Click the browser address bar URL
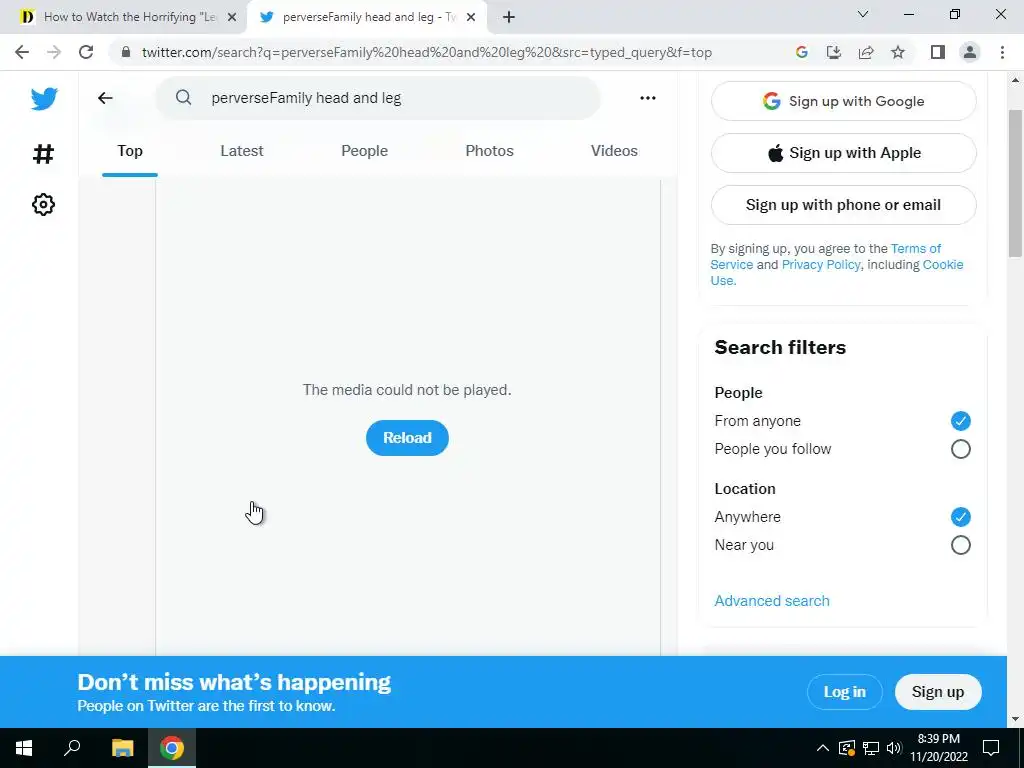The height and width of the screenshot is (768, 1024). coord(427,52)
